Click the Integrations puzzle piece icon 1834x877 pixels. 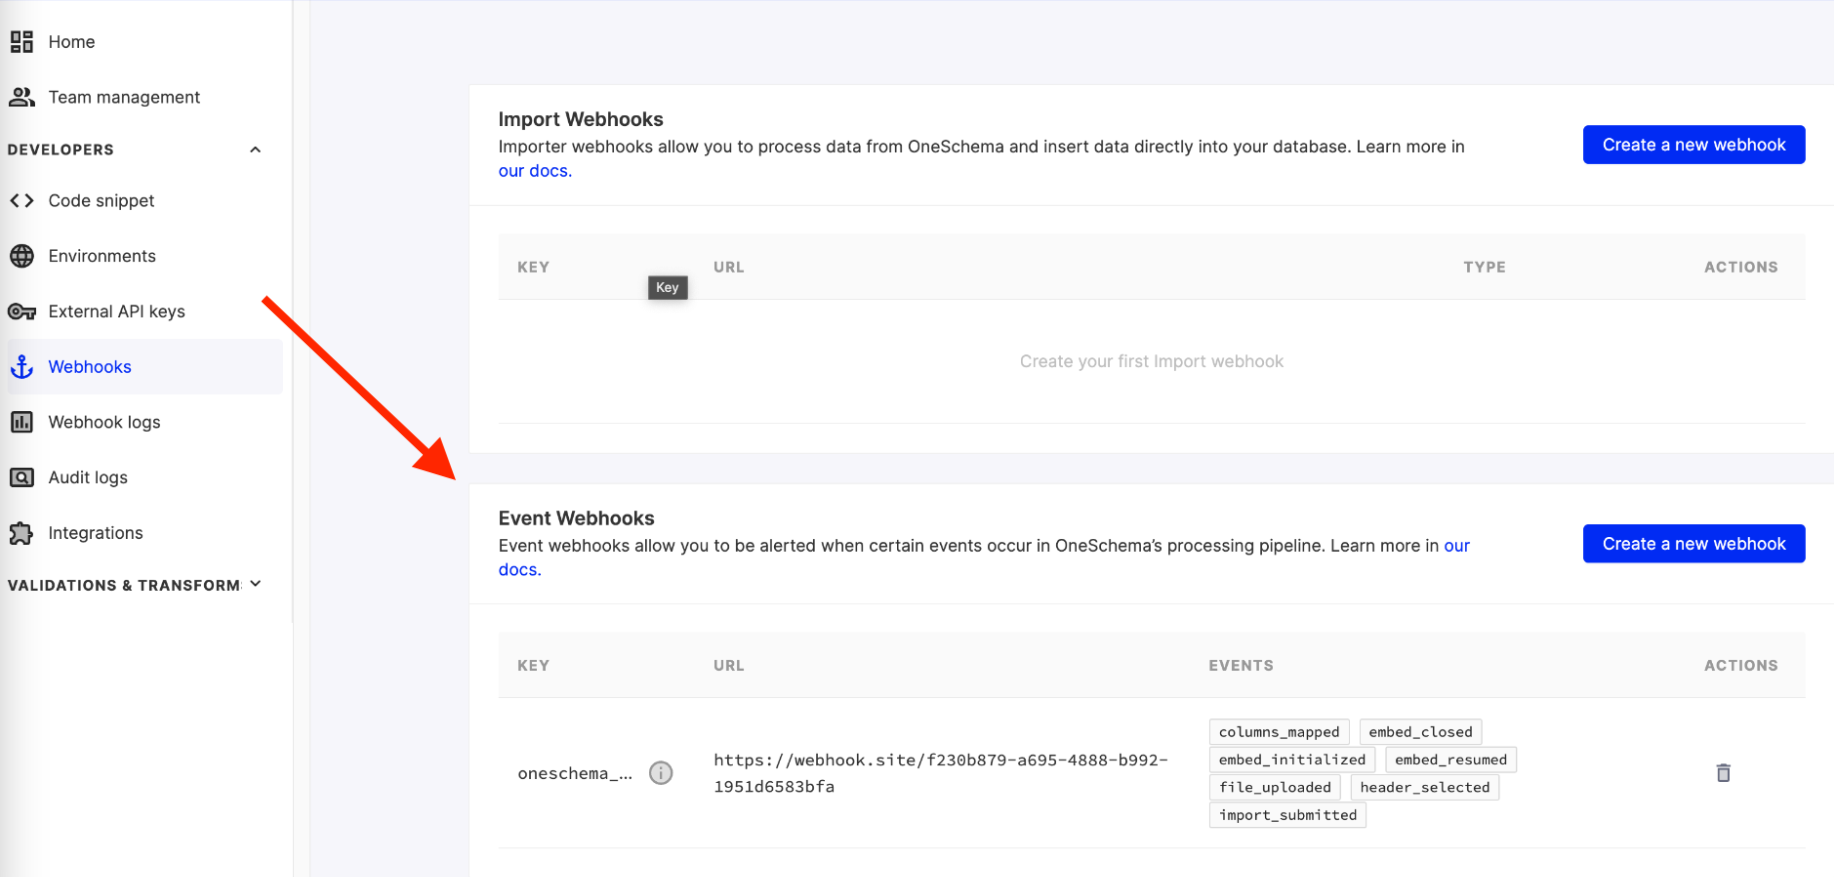click(22, 533)
